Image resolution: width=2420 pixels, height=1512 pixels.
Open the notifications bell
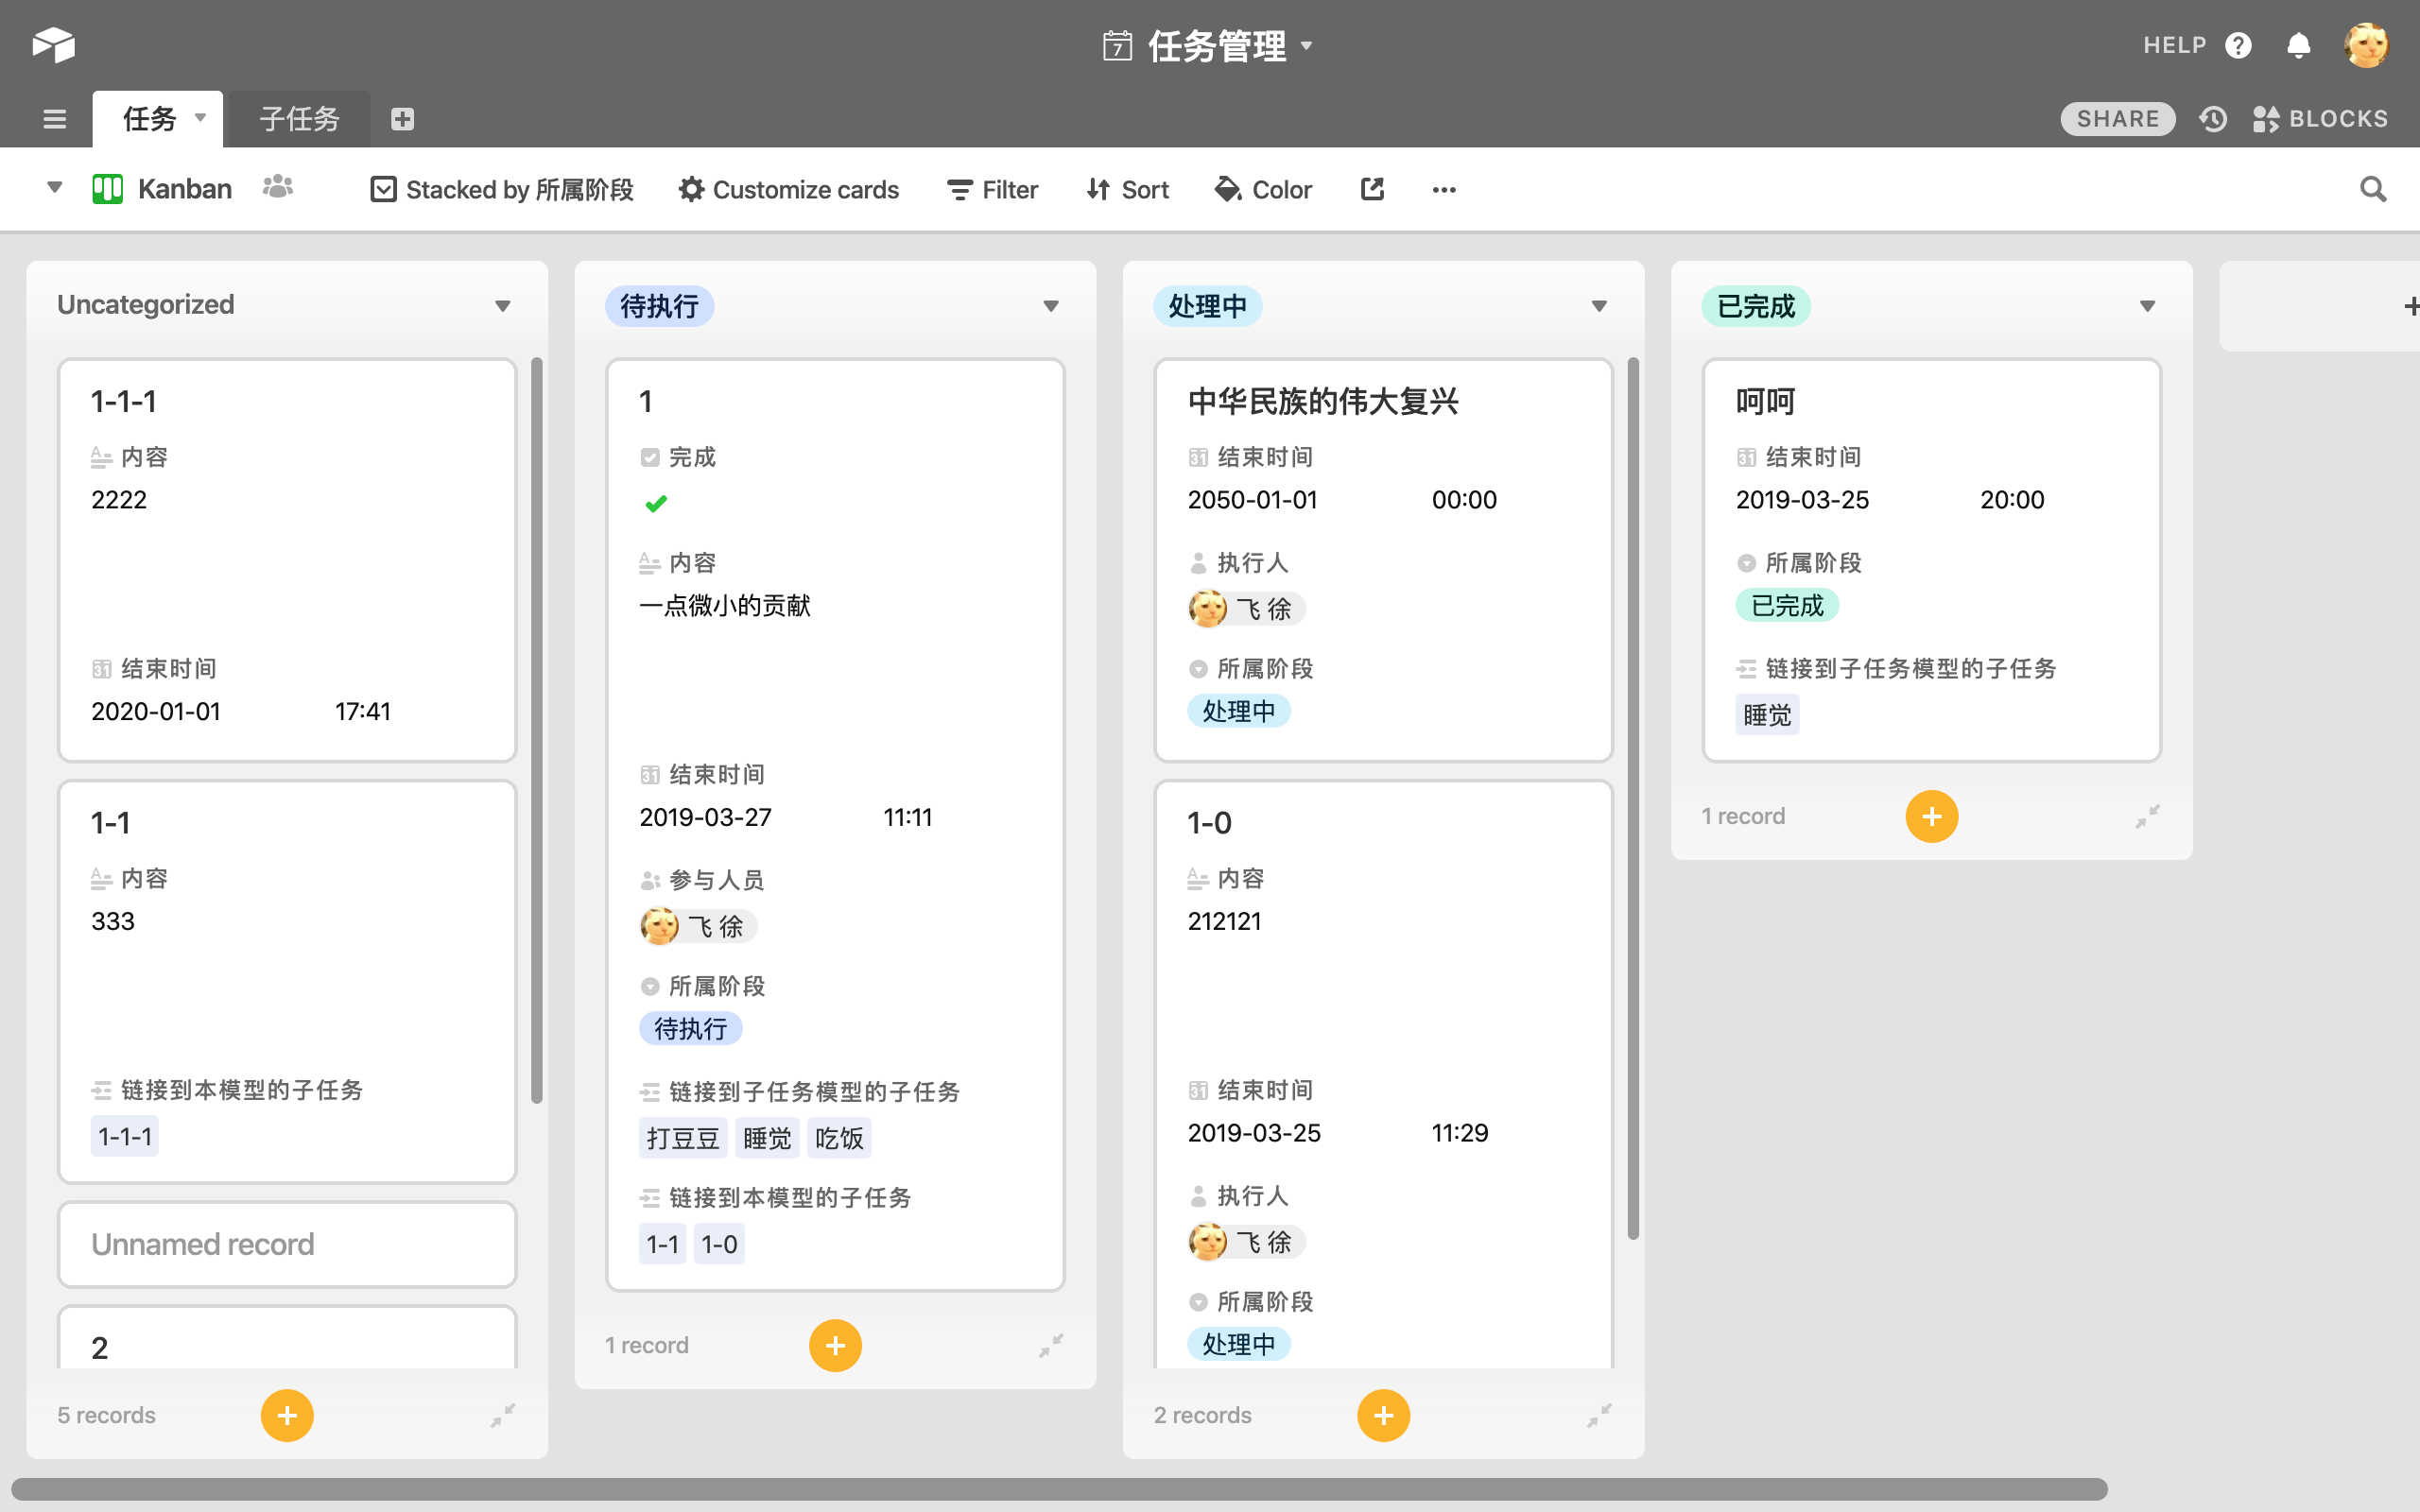2298,46
